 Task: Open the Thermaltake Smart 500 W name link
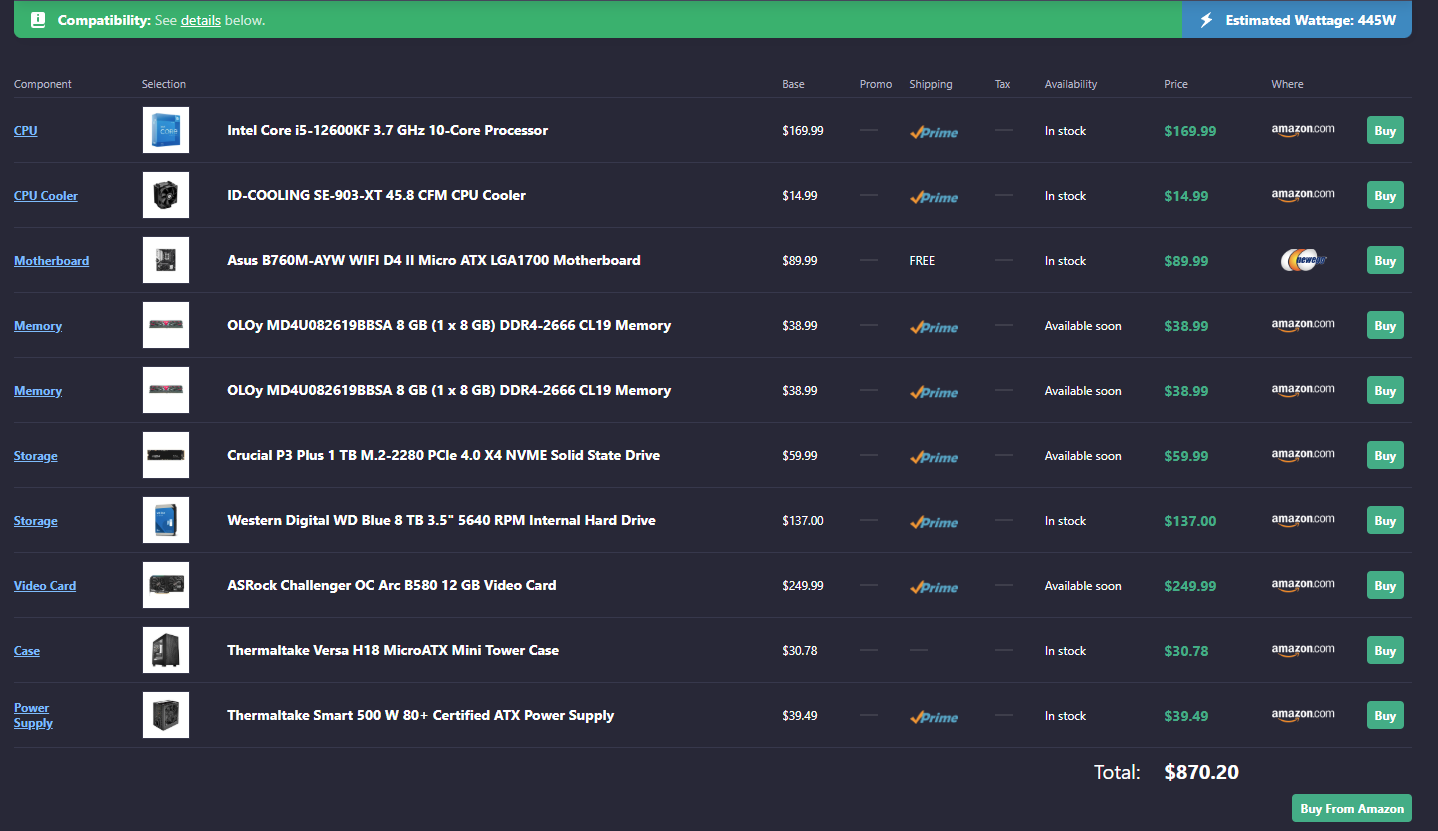click(421, 715)
